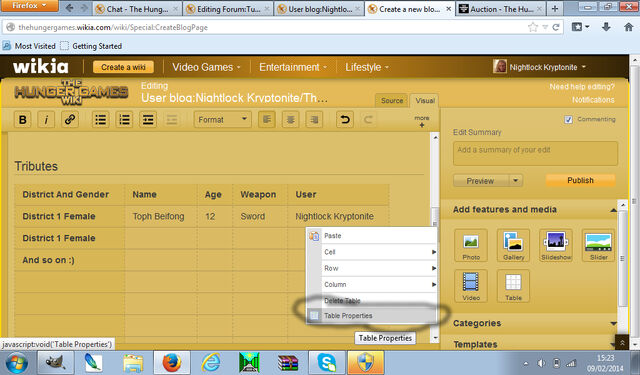Expand more toolbar options
Viewport: 640px width, 375px height.
tap(422, 121)
